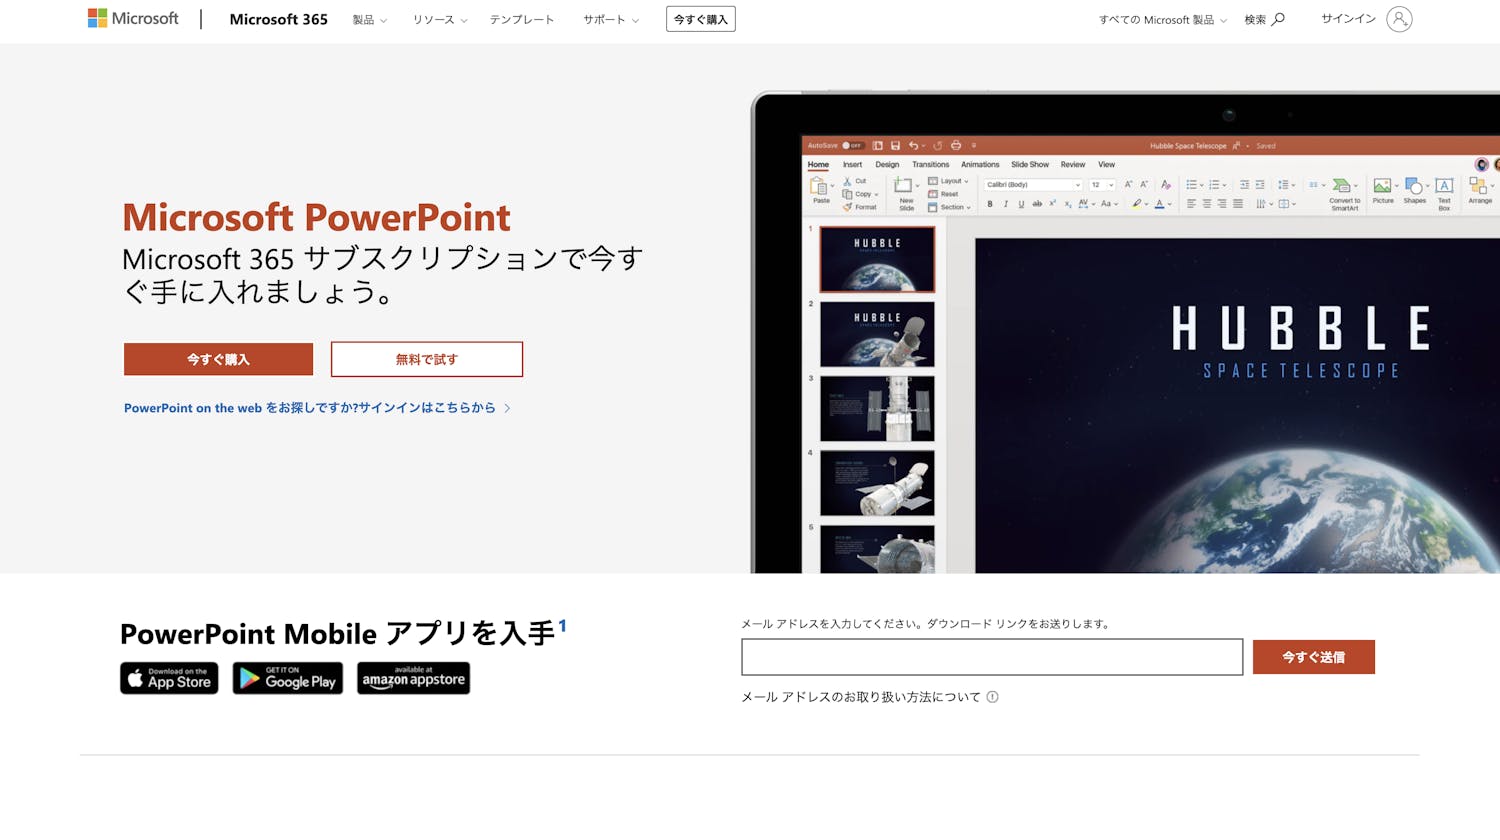This screenshot has height=840, width=1500.
Task: Click the email address input field
Action: click(991, 657)
